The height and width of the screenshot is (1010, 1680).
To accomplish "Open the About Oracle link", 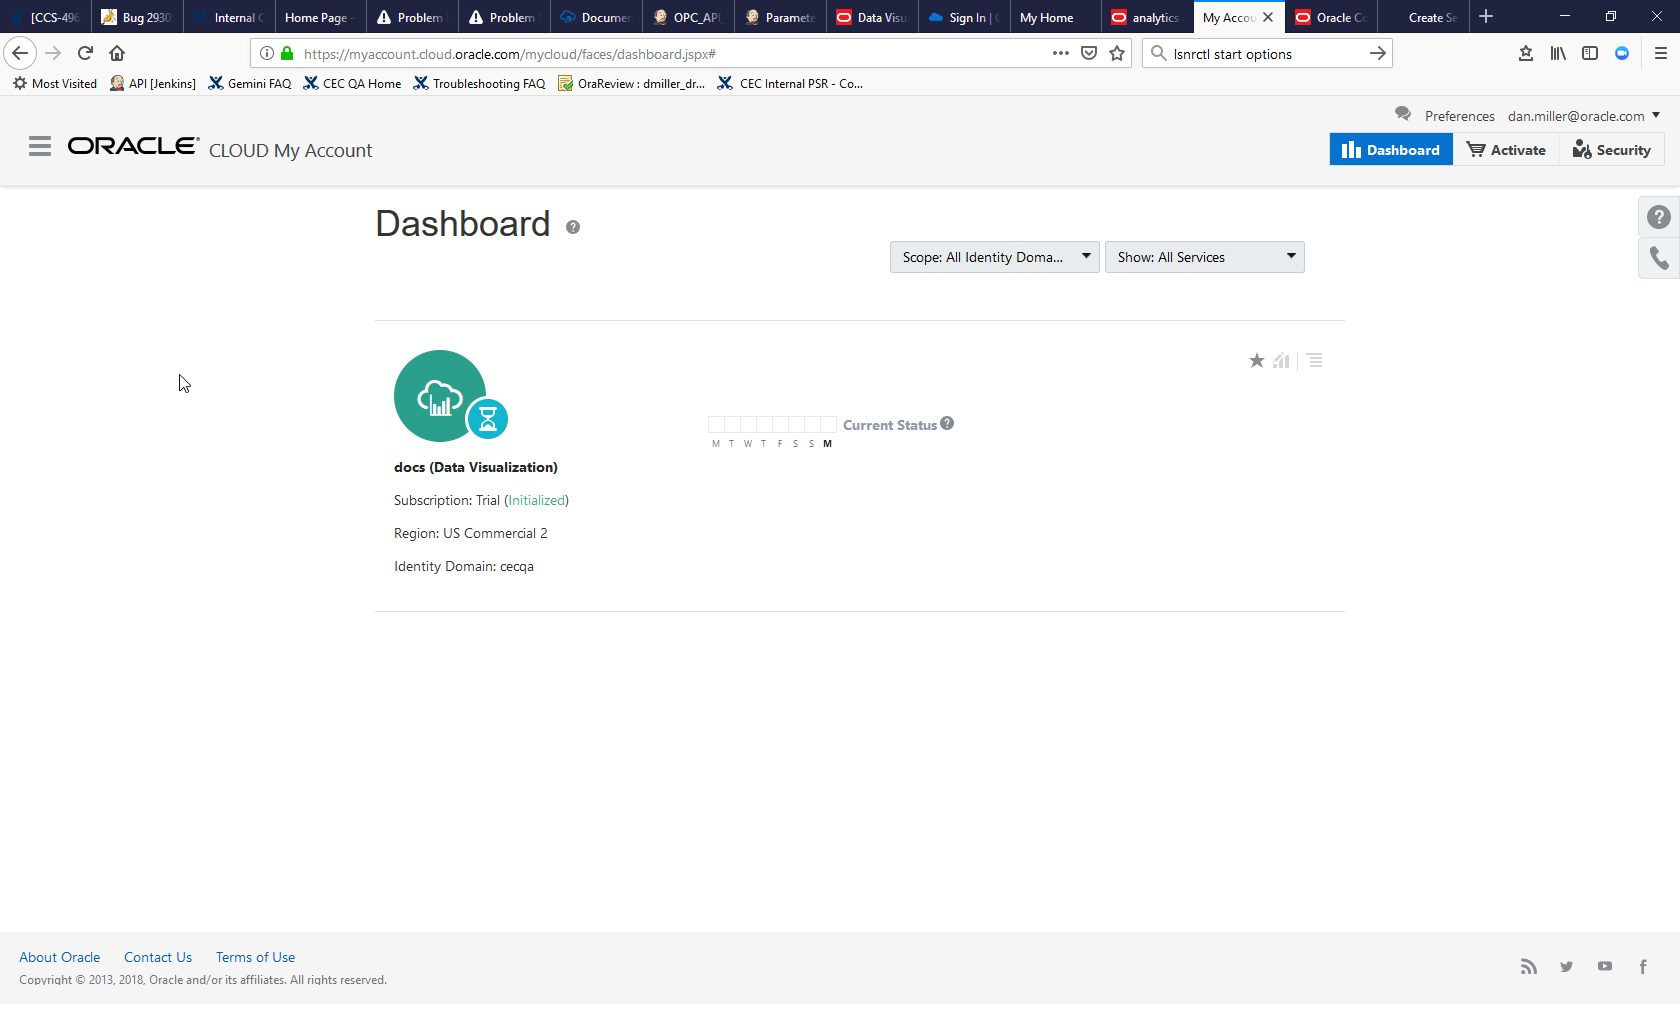I will [x=60, y=957].
